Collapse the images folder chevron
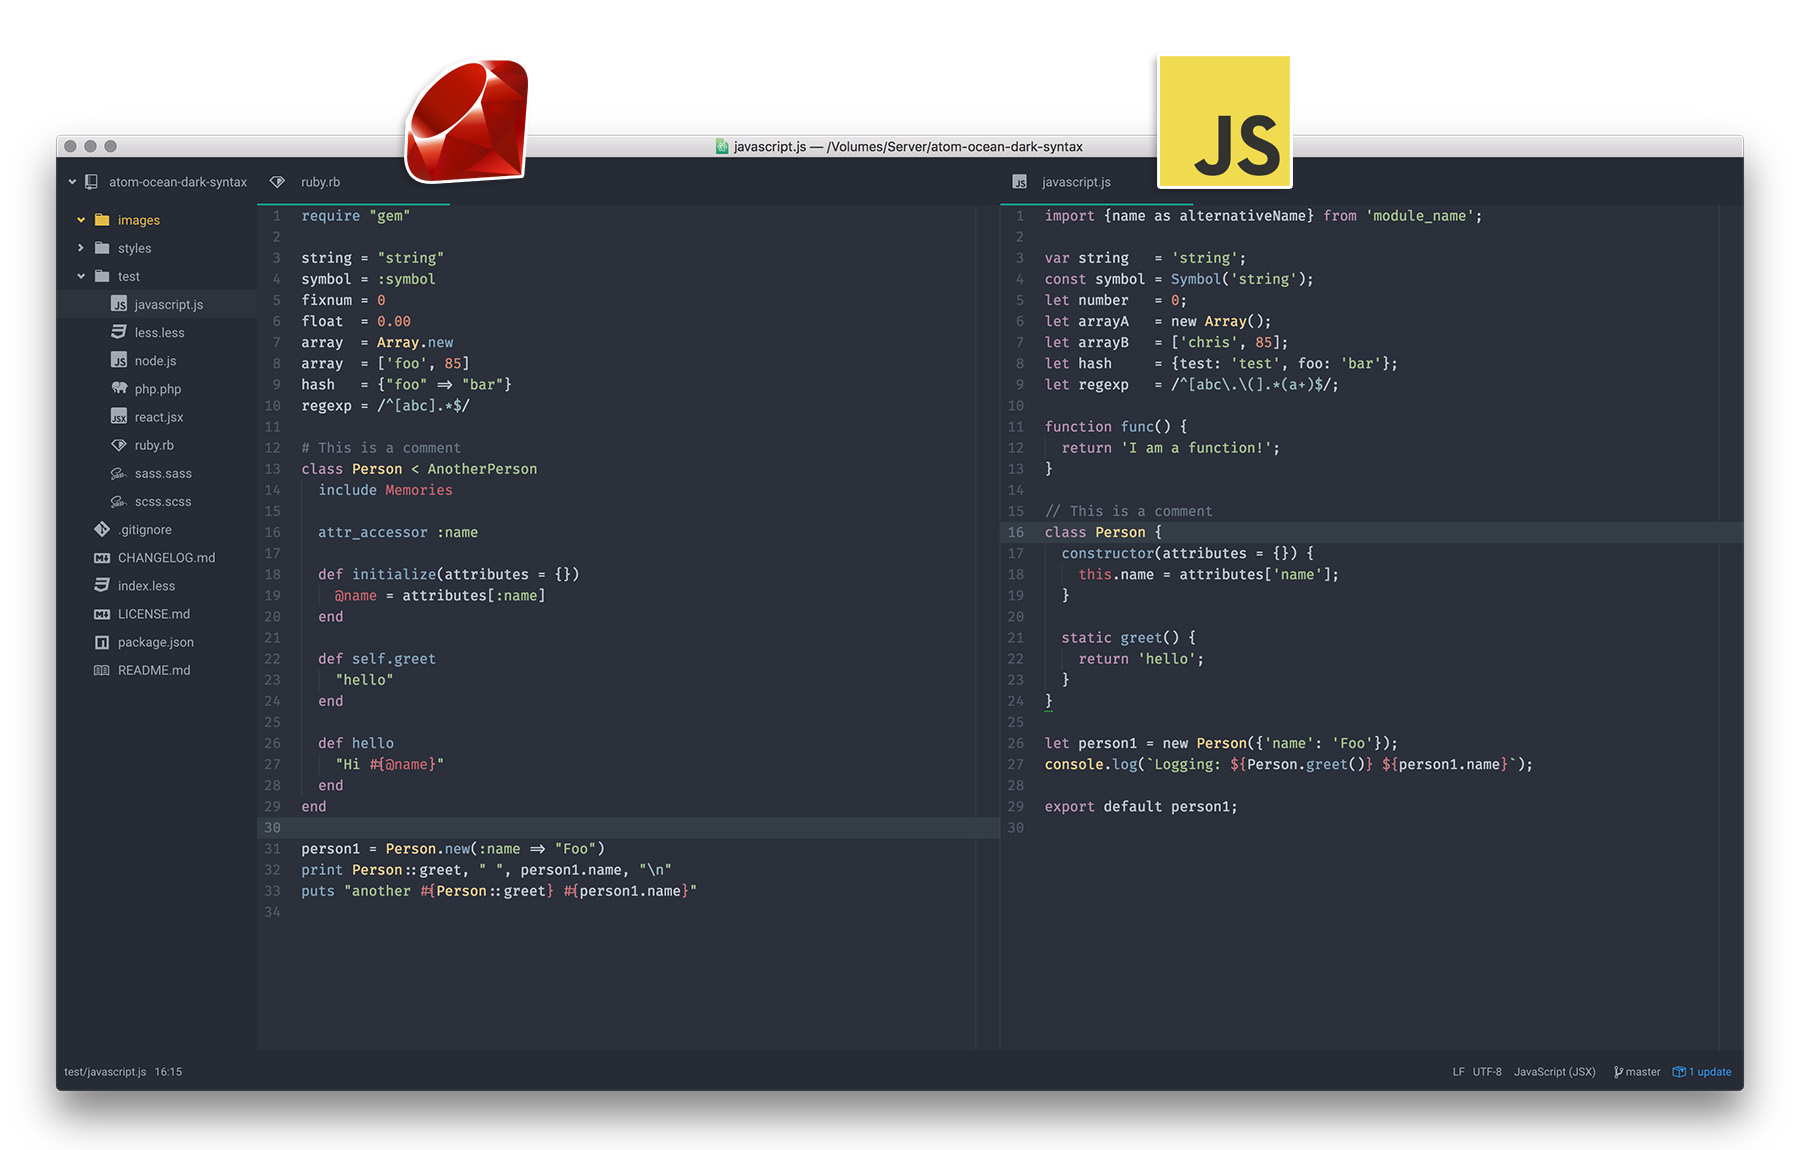The image size is (1800, 1150). click(81, 220)
